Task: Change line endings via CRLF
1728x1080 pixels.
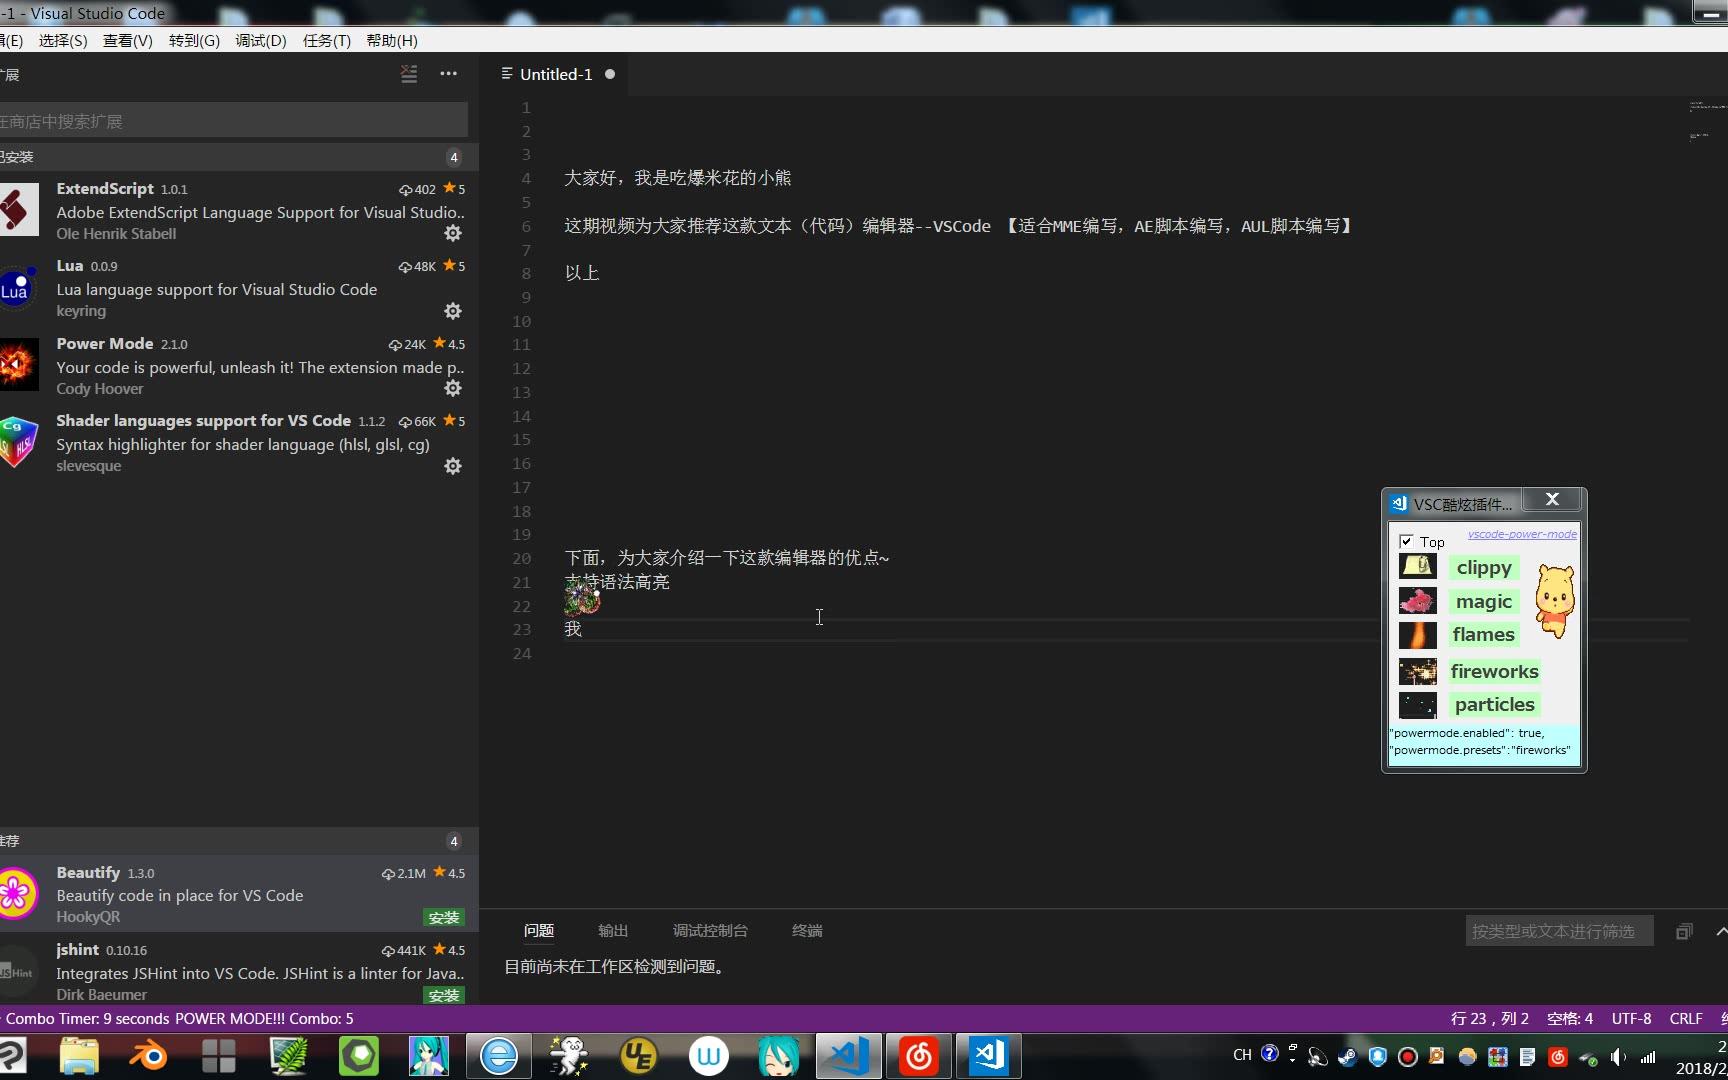Action: (1686, 1018)
